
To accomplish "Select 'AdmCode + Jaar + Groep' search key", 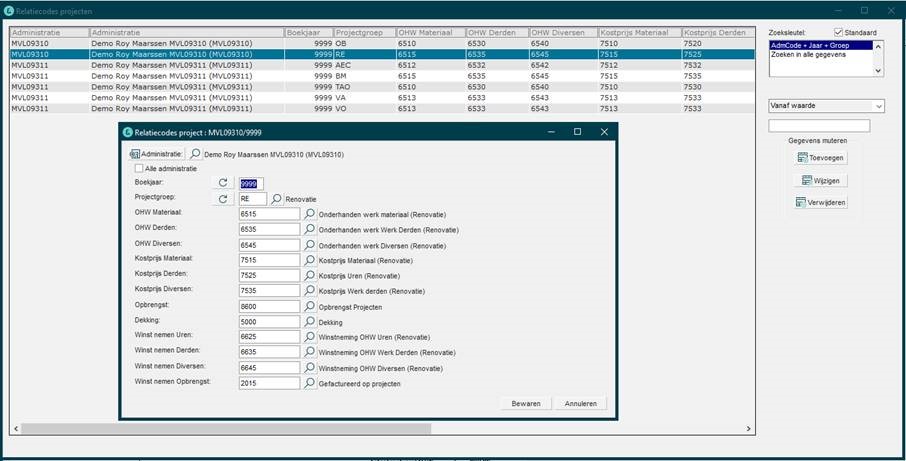I will 808,45.
